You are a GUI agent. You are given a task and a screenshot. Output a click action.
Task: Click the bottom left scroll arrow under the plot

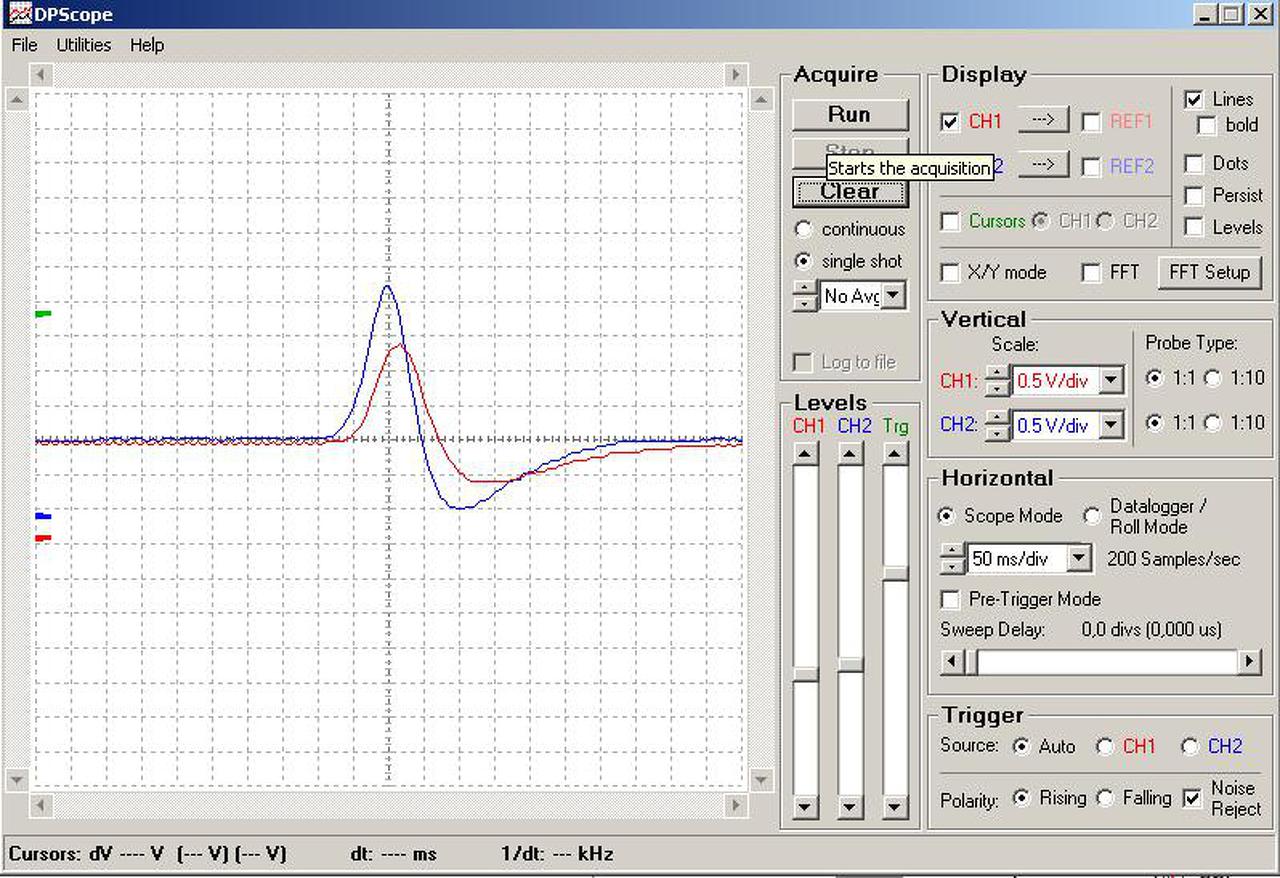41,804
